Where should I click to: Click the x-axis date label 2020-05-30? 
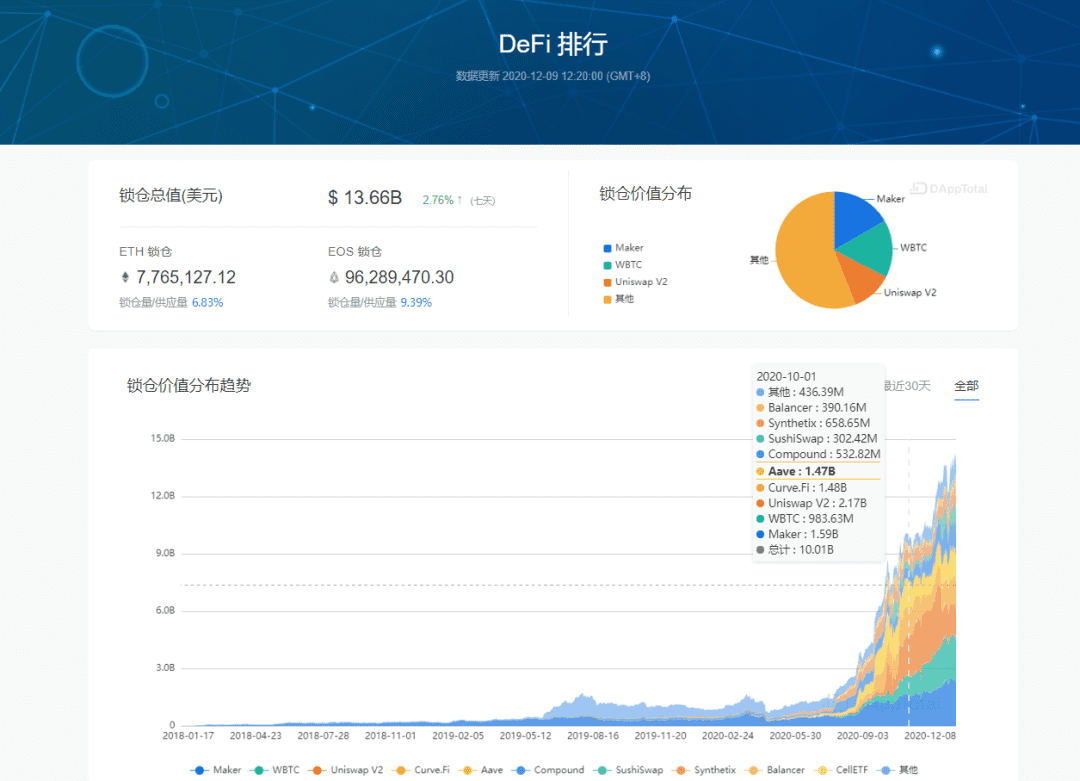click(795, 736)
